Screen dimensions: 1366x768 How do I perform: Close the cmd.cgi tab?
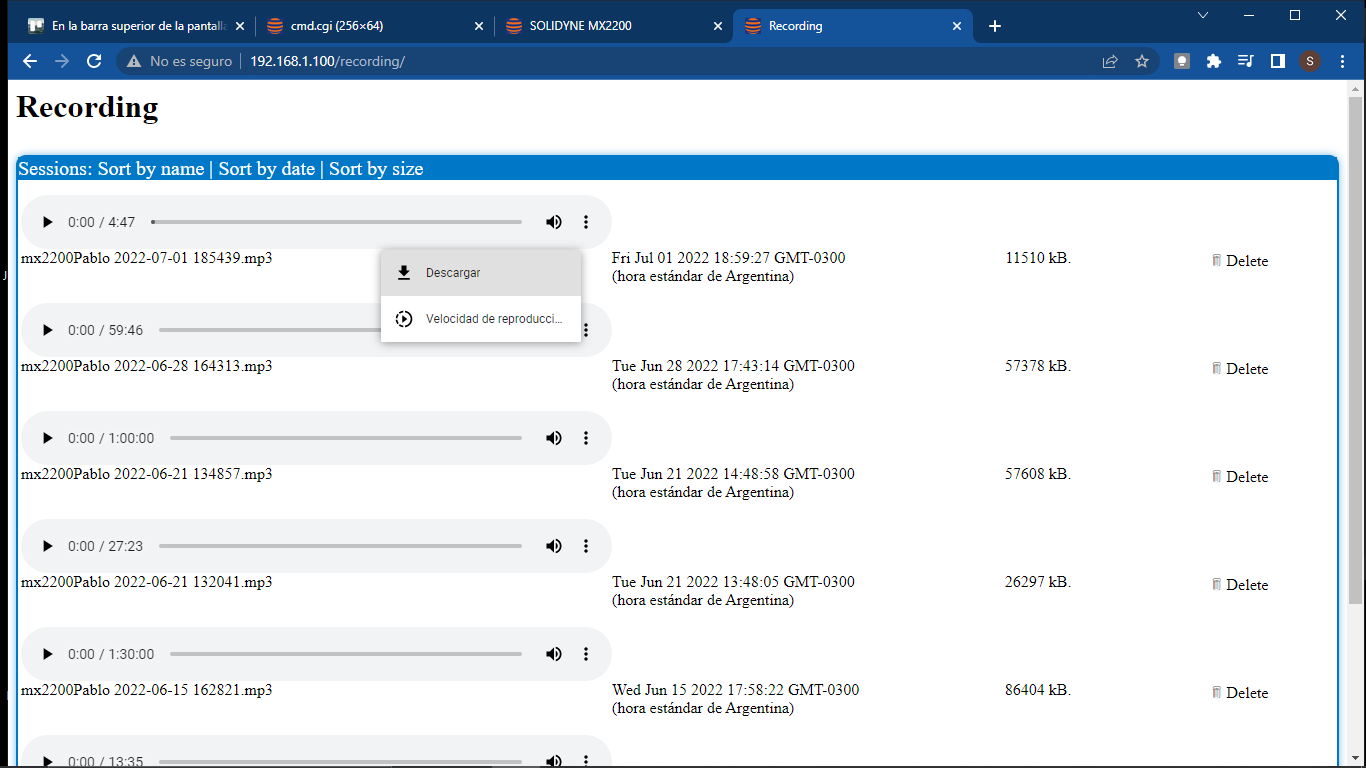click(x=478, y=27)
